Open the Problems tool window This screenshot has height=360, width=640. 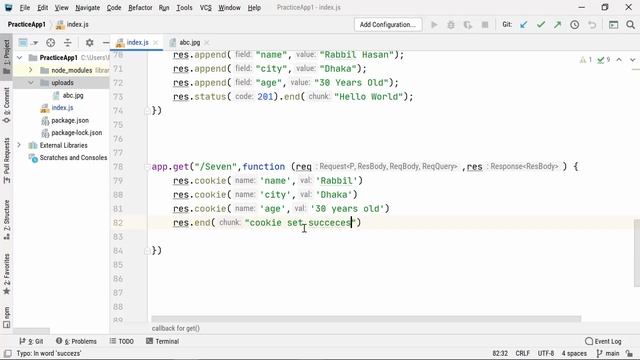[76, 342]
